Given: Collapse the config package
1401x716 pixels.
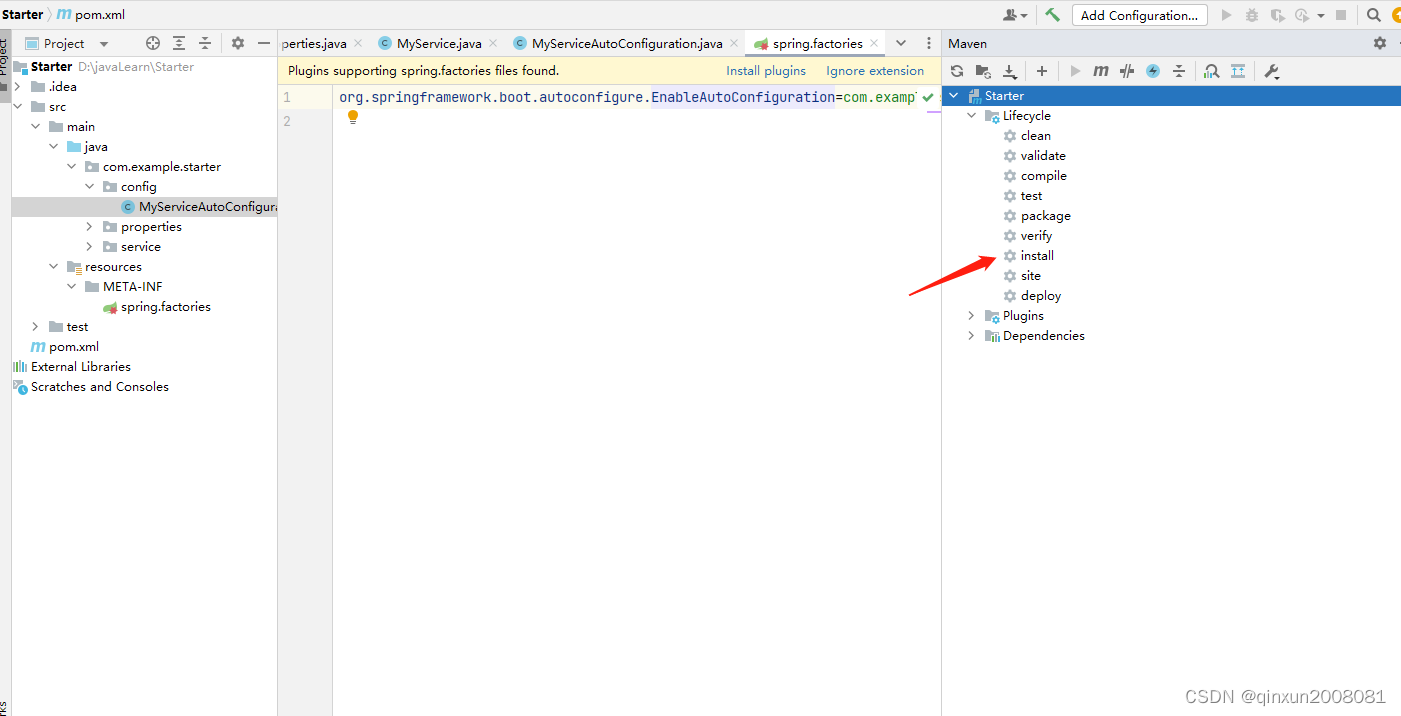Looking at the screenshot, I should pyautogui.click(x=90, y=187).
